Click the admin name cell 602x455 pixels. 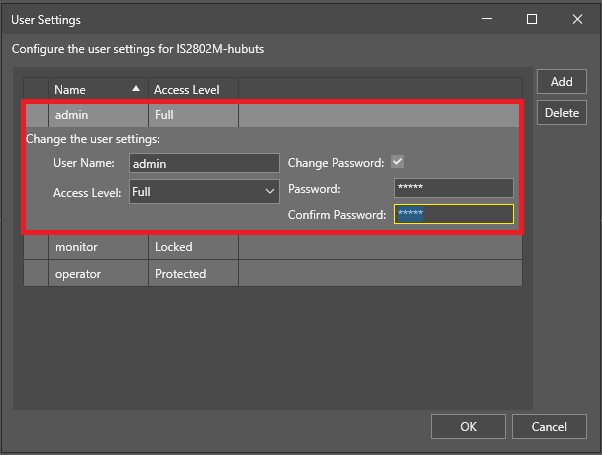pyautogui.click(x=98, y=116)
